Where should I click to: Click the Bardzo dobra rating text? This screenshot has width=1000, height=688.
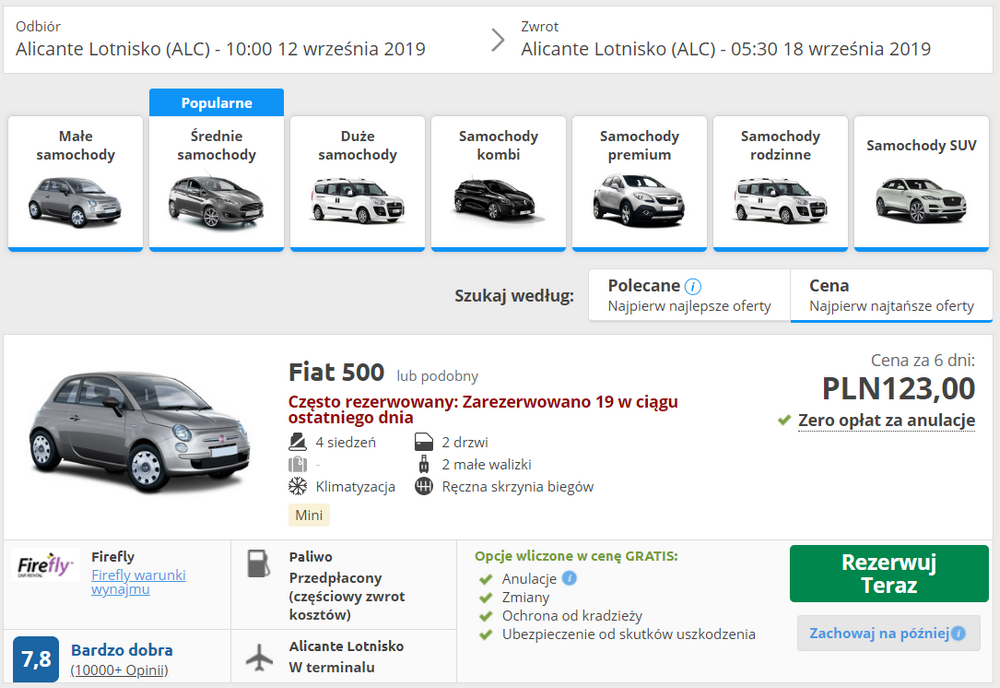tap(122, 650)
